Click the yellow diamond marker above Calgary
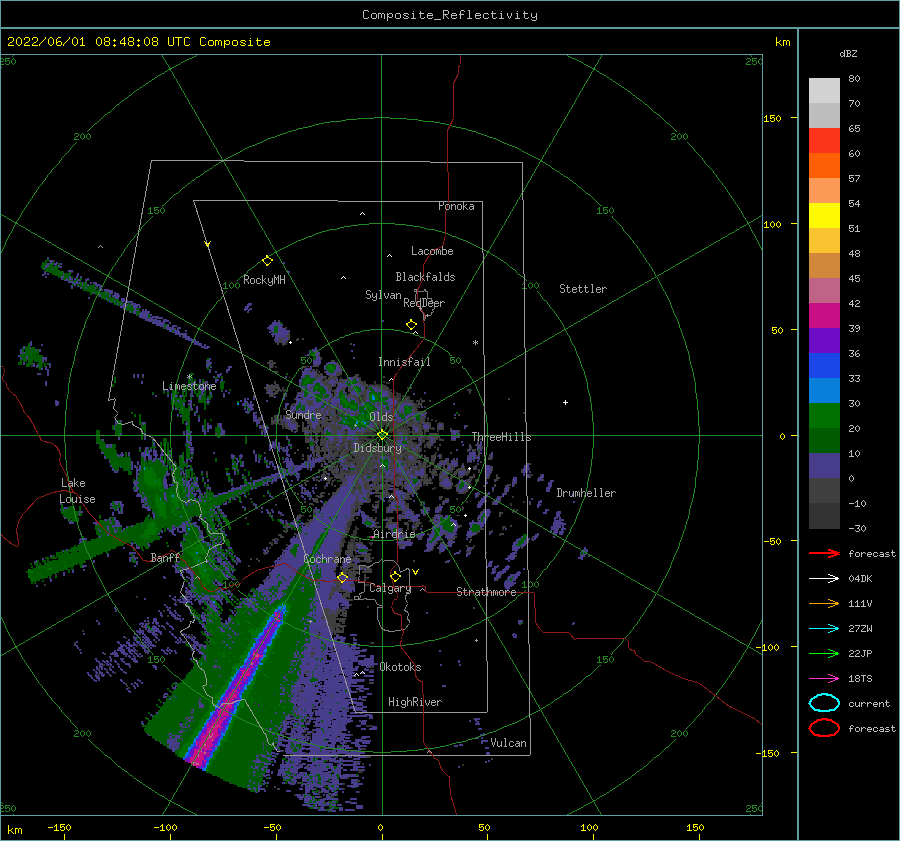Viewport: 900px width, 841px height. (x=395, y=576)
